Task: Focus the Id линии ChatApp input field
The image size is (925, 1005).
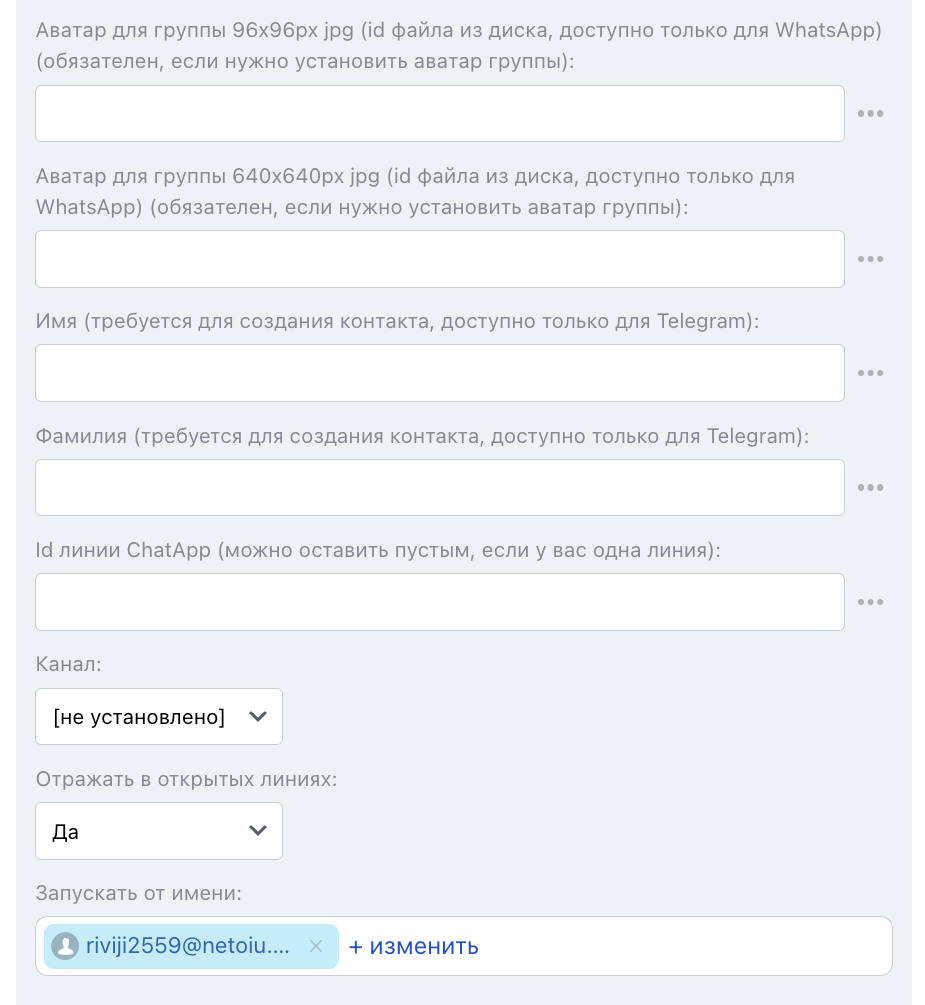Action: click(x=439, y=602)
